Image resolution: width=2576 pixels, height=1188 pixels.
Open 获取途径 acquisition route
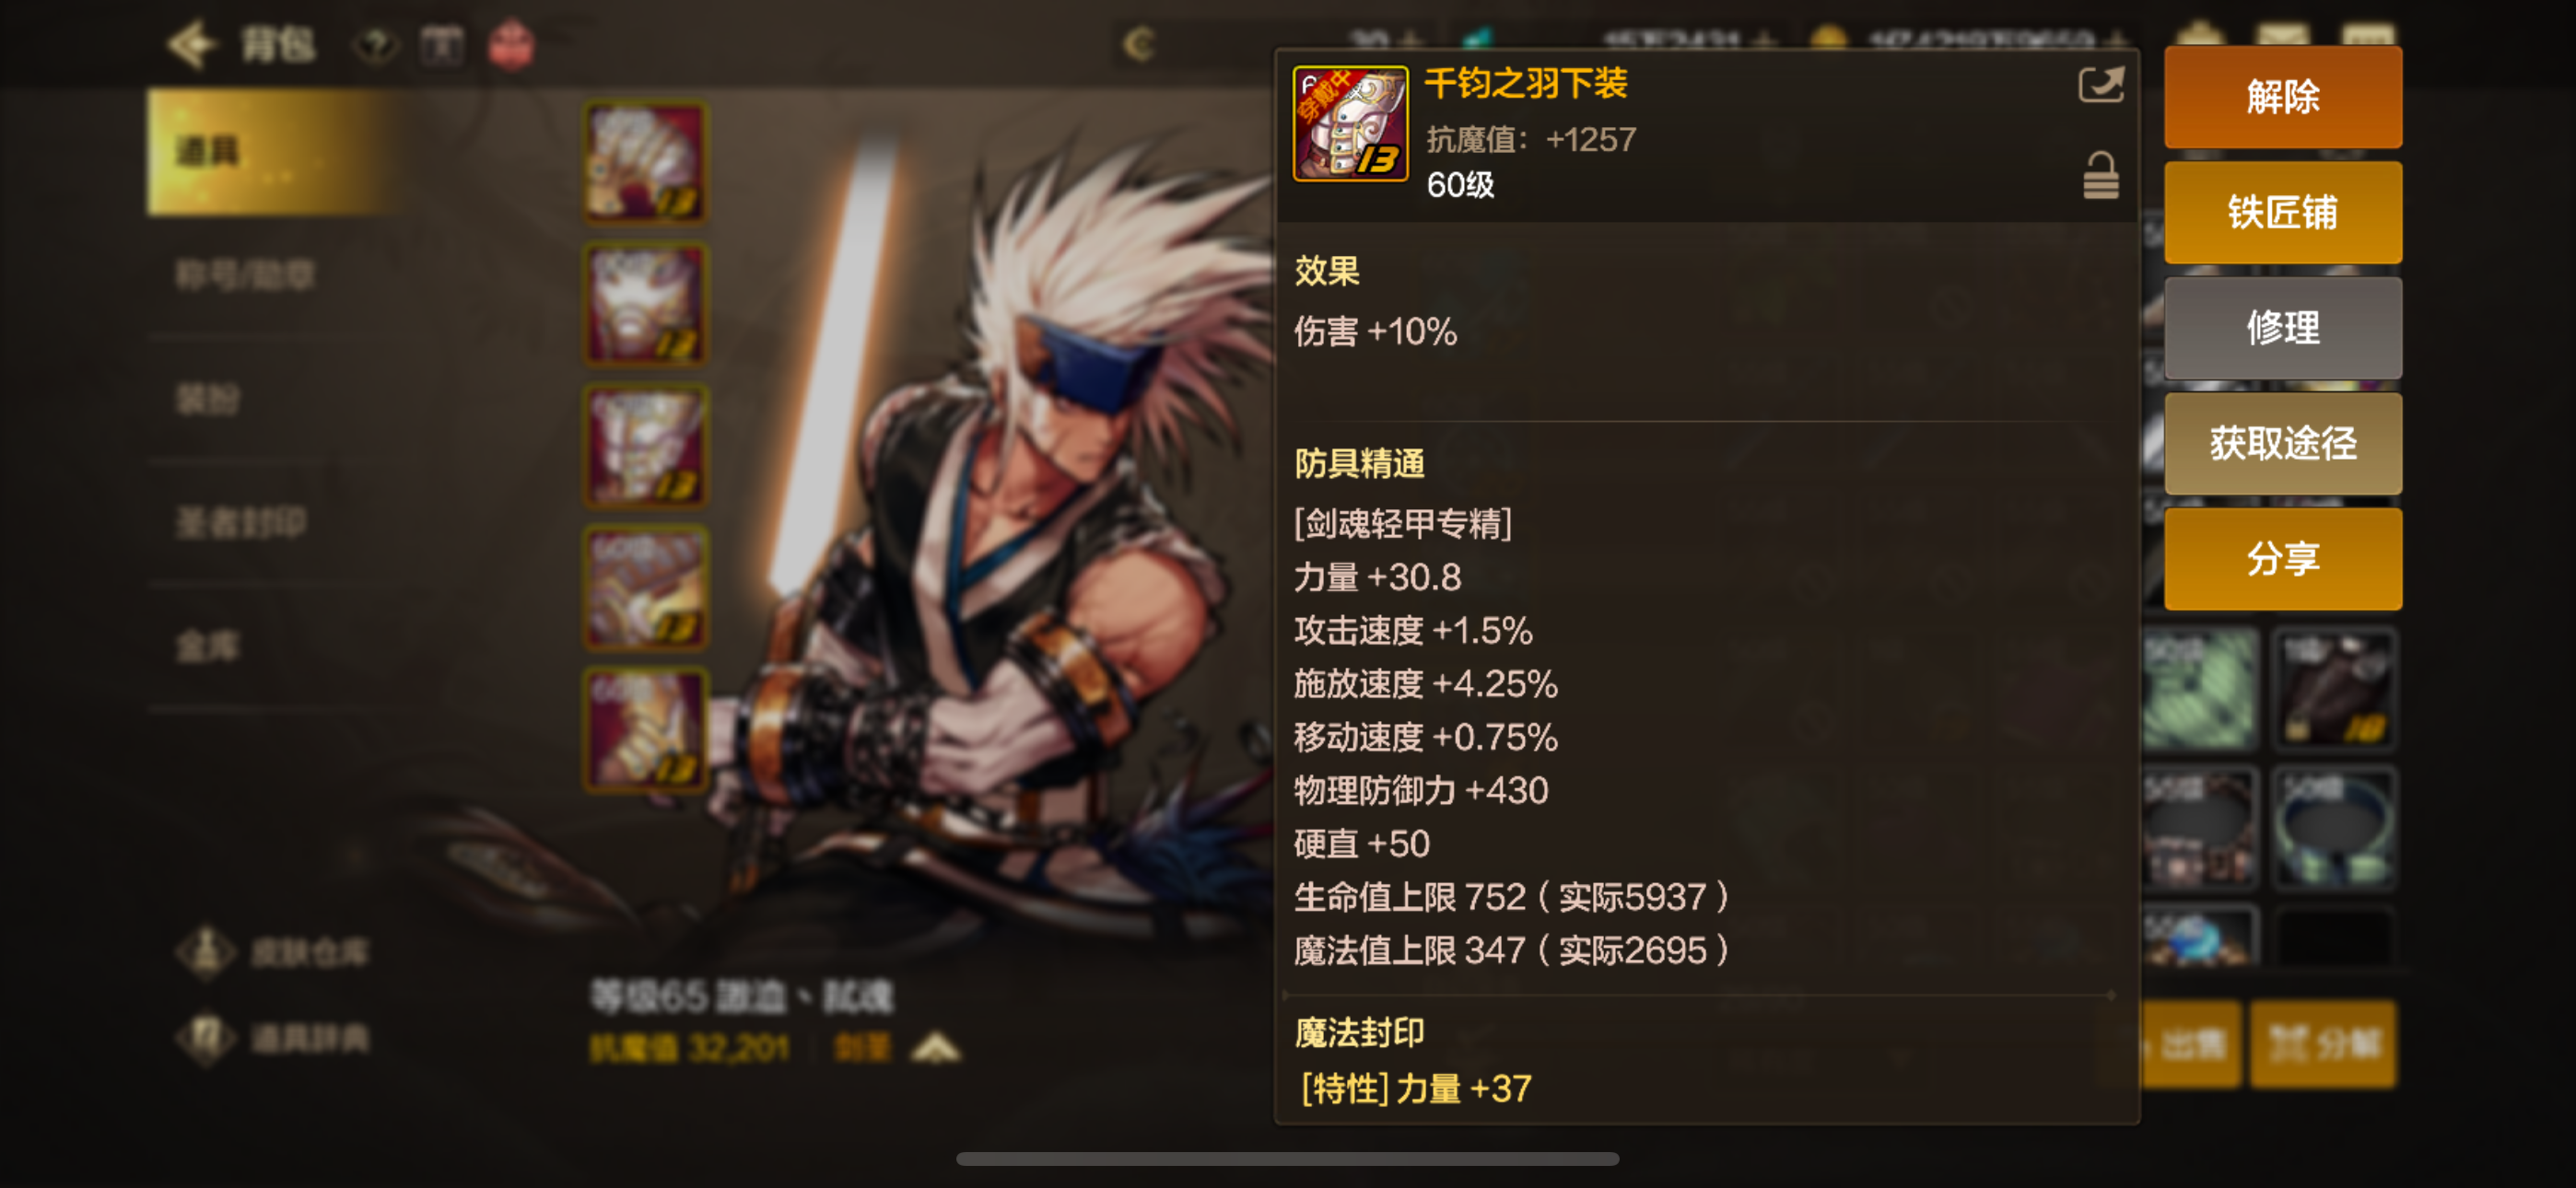tap(2283, 443)
